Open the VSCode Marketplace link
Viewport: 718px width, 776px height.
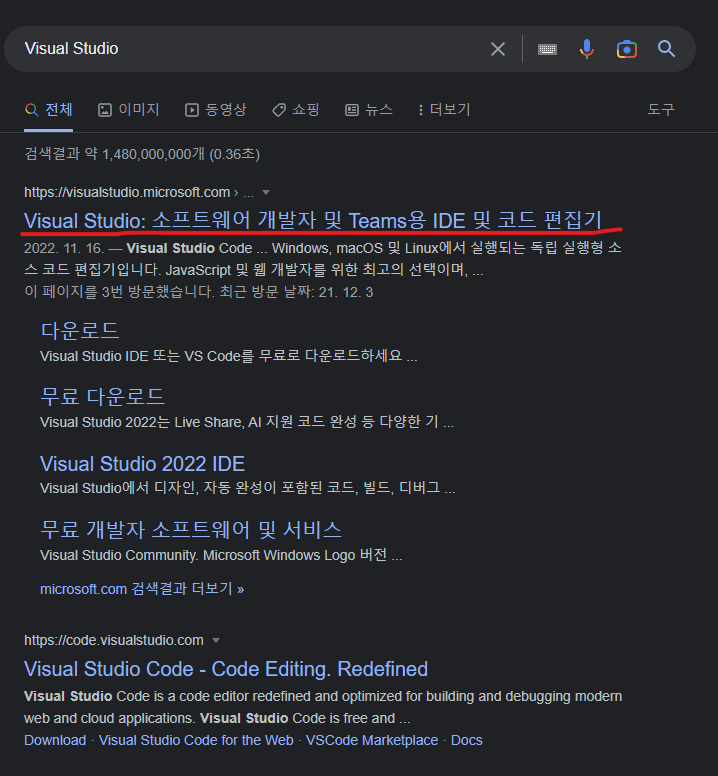tap(372, 740)
